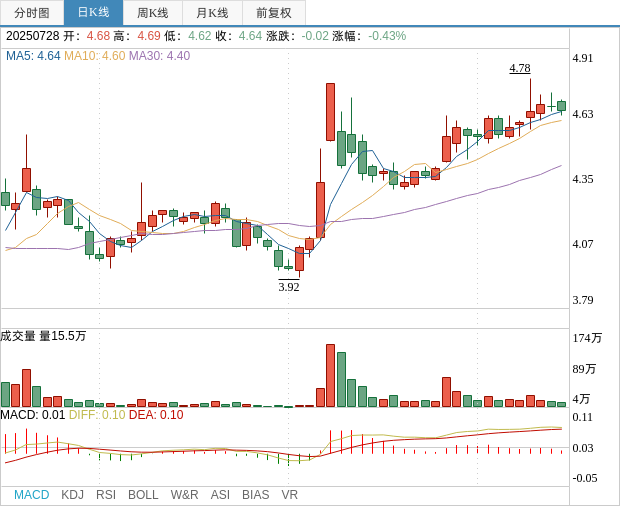Click the 4.91 price axis label
This screenshot has width=620, height=506.
[x=583, y=58]
